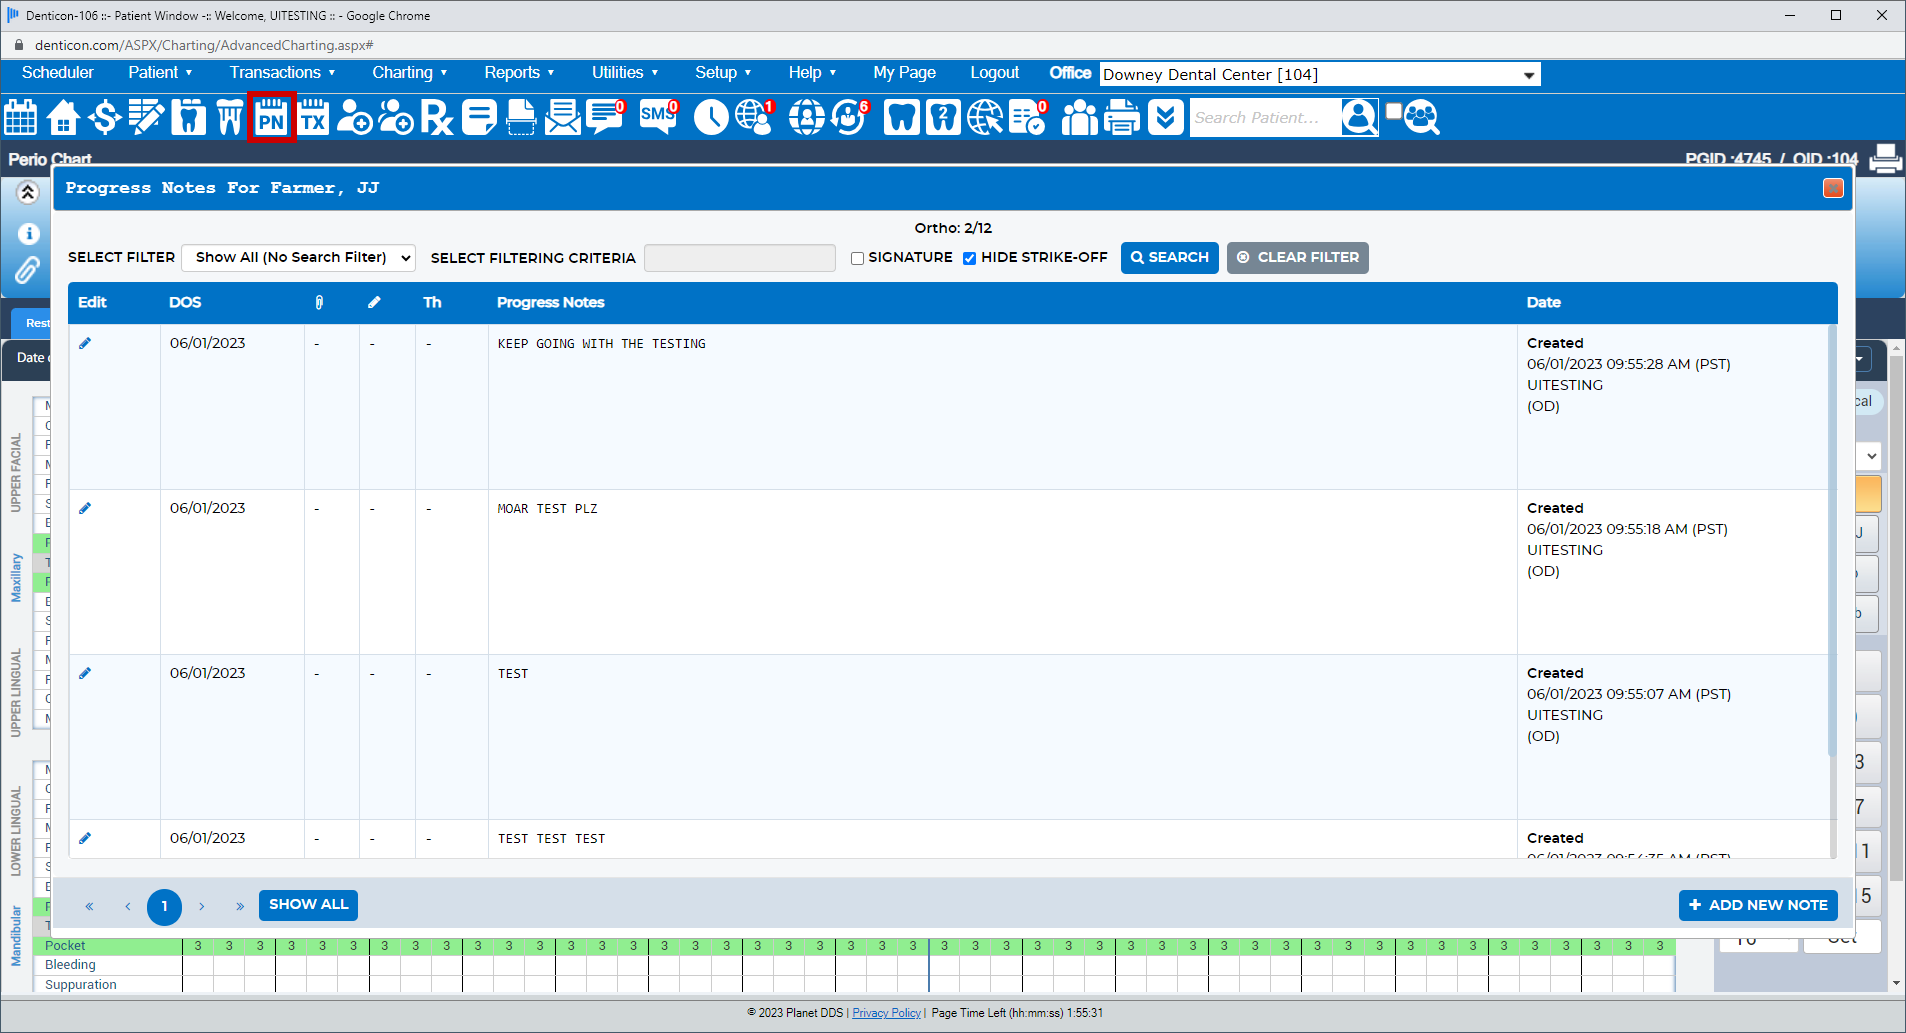Open the document scan icon
1906x1033 pixels.
521,117
